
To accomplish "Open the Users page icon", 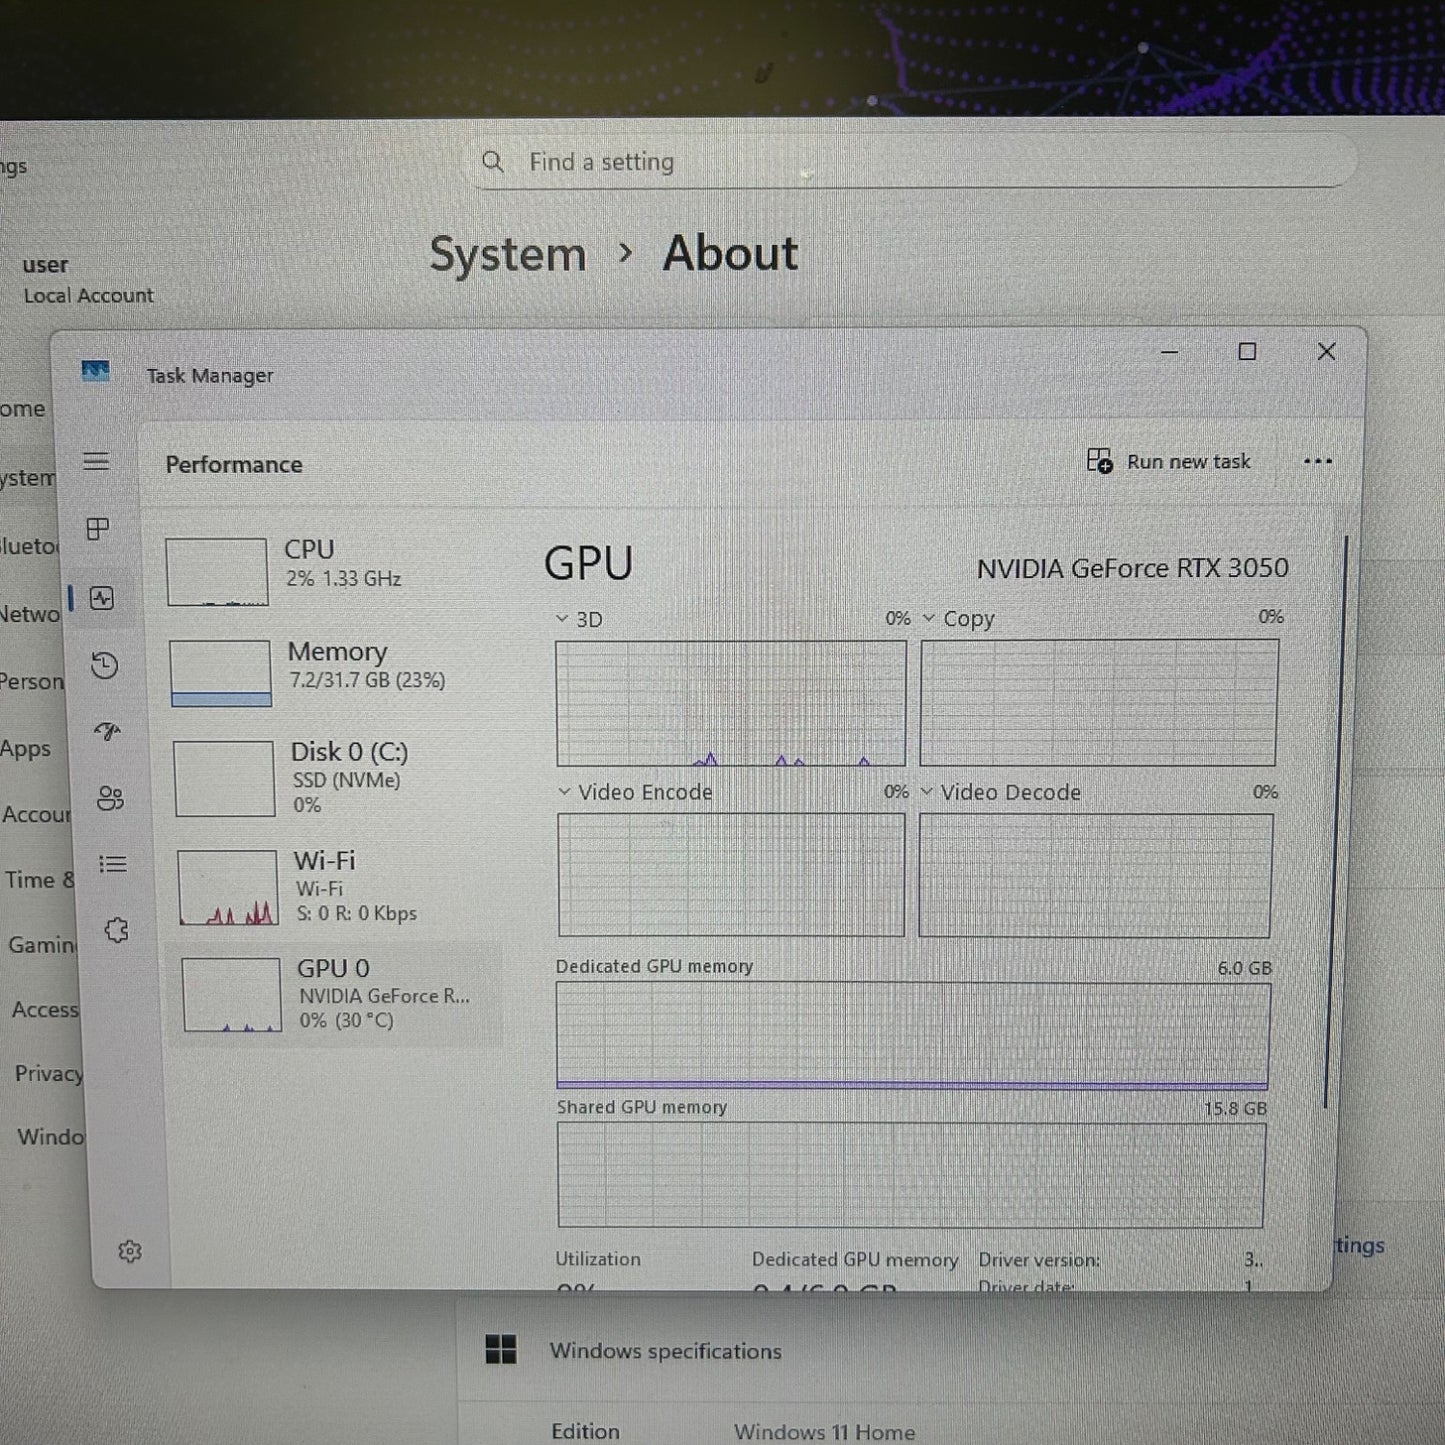I will [x=109, y=798].
